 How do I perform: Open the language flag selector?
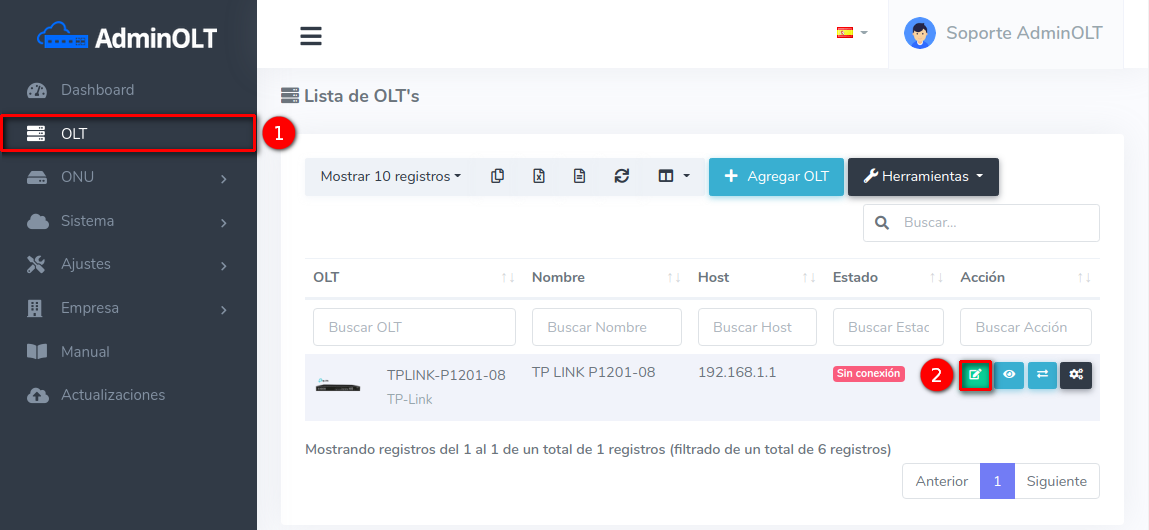coord(851,32)
